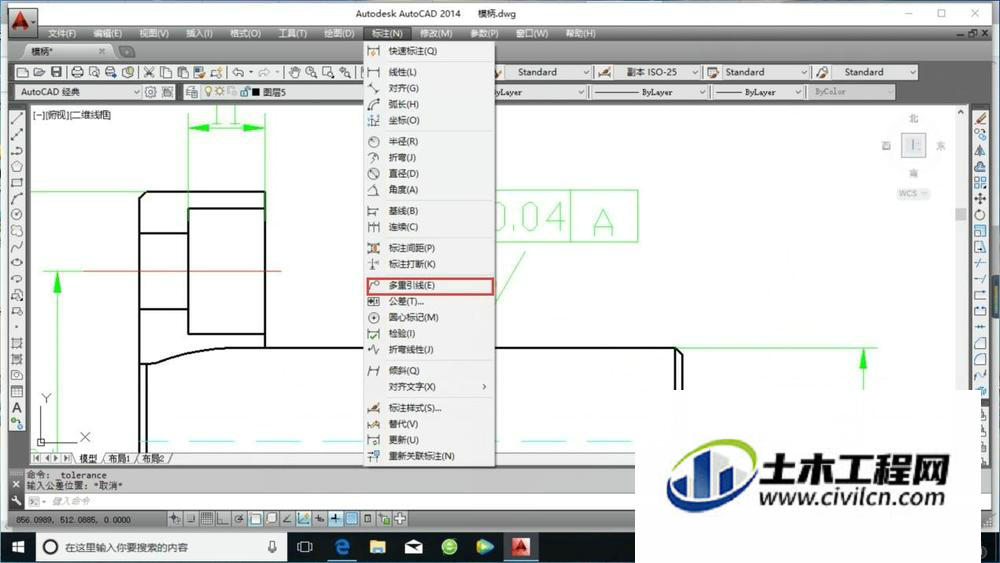This screenshot has width=1000, height=563.
Task: Open the workspace settings gear icon
Action: (151, 92)
